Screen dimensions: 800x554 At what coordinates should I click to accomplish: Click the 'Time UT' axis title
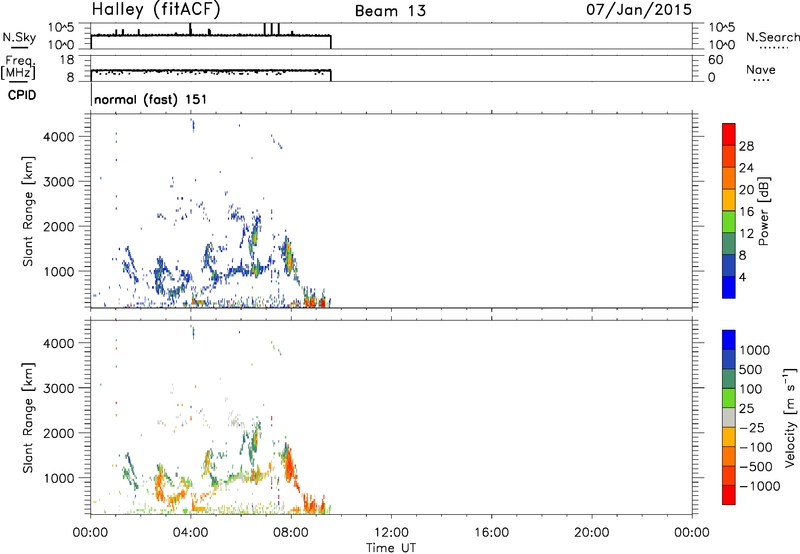pos(391,547)
